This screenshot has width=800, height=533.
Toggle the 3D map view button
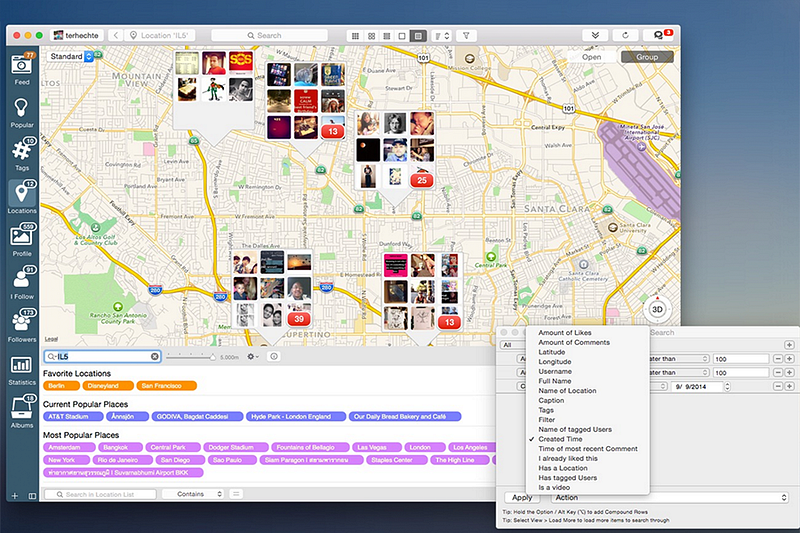tap(657, 309)
